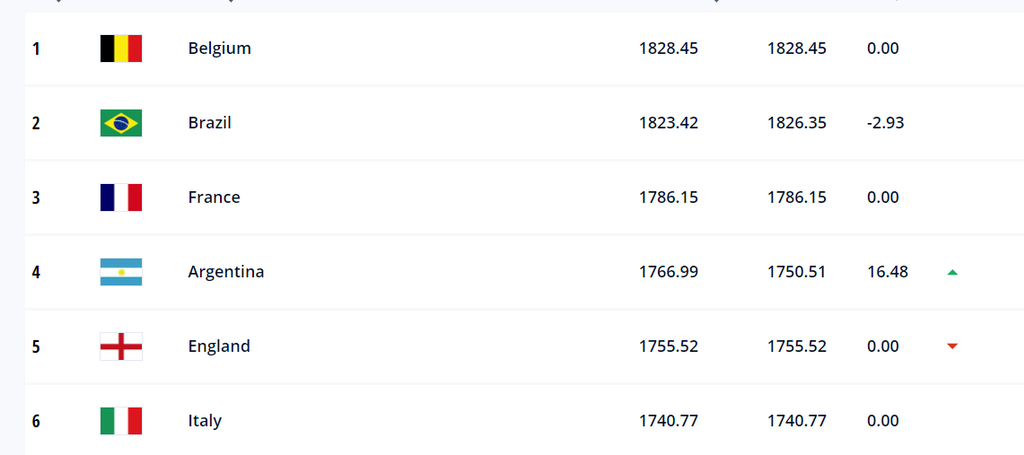Open the Brazil team link
This screenshot has height=455, width=1024.
210,123
